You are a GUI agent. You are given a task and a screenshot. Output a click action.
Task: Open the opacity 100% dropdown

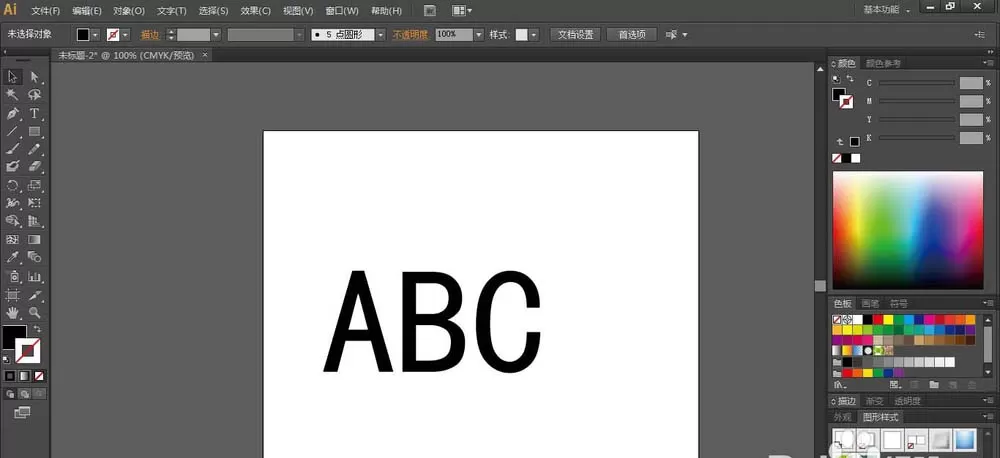[479, 34]
